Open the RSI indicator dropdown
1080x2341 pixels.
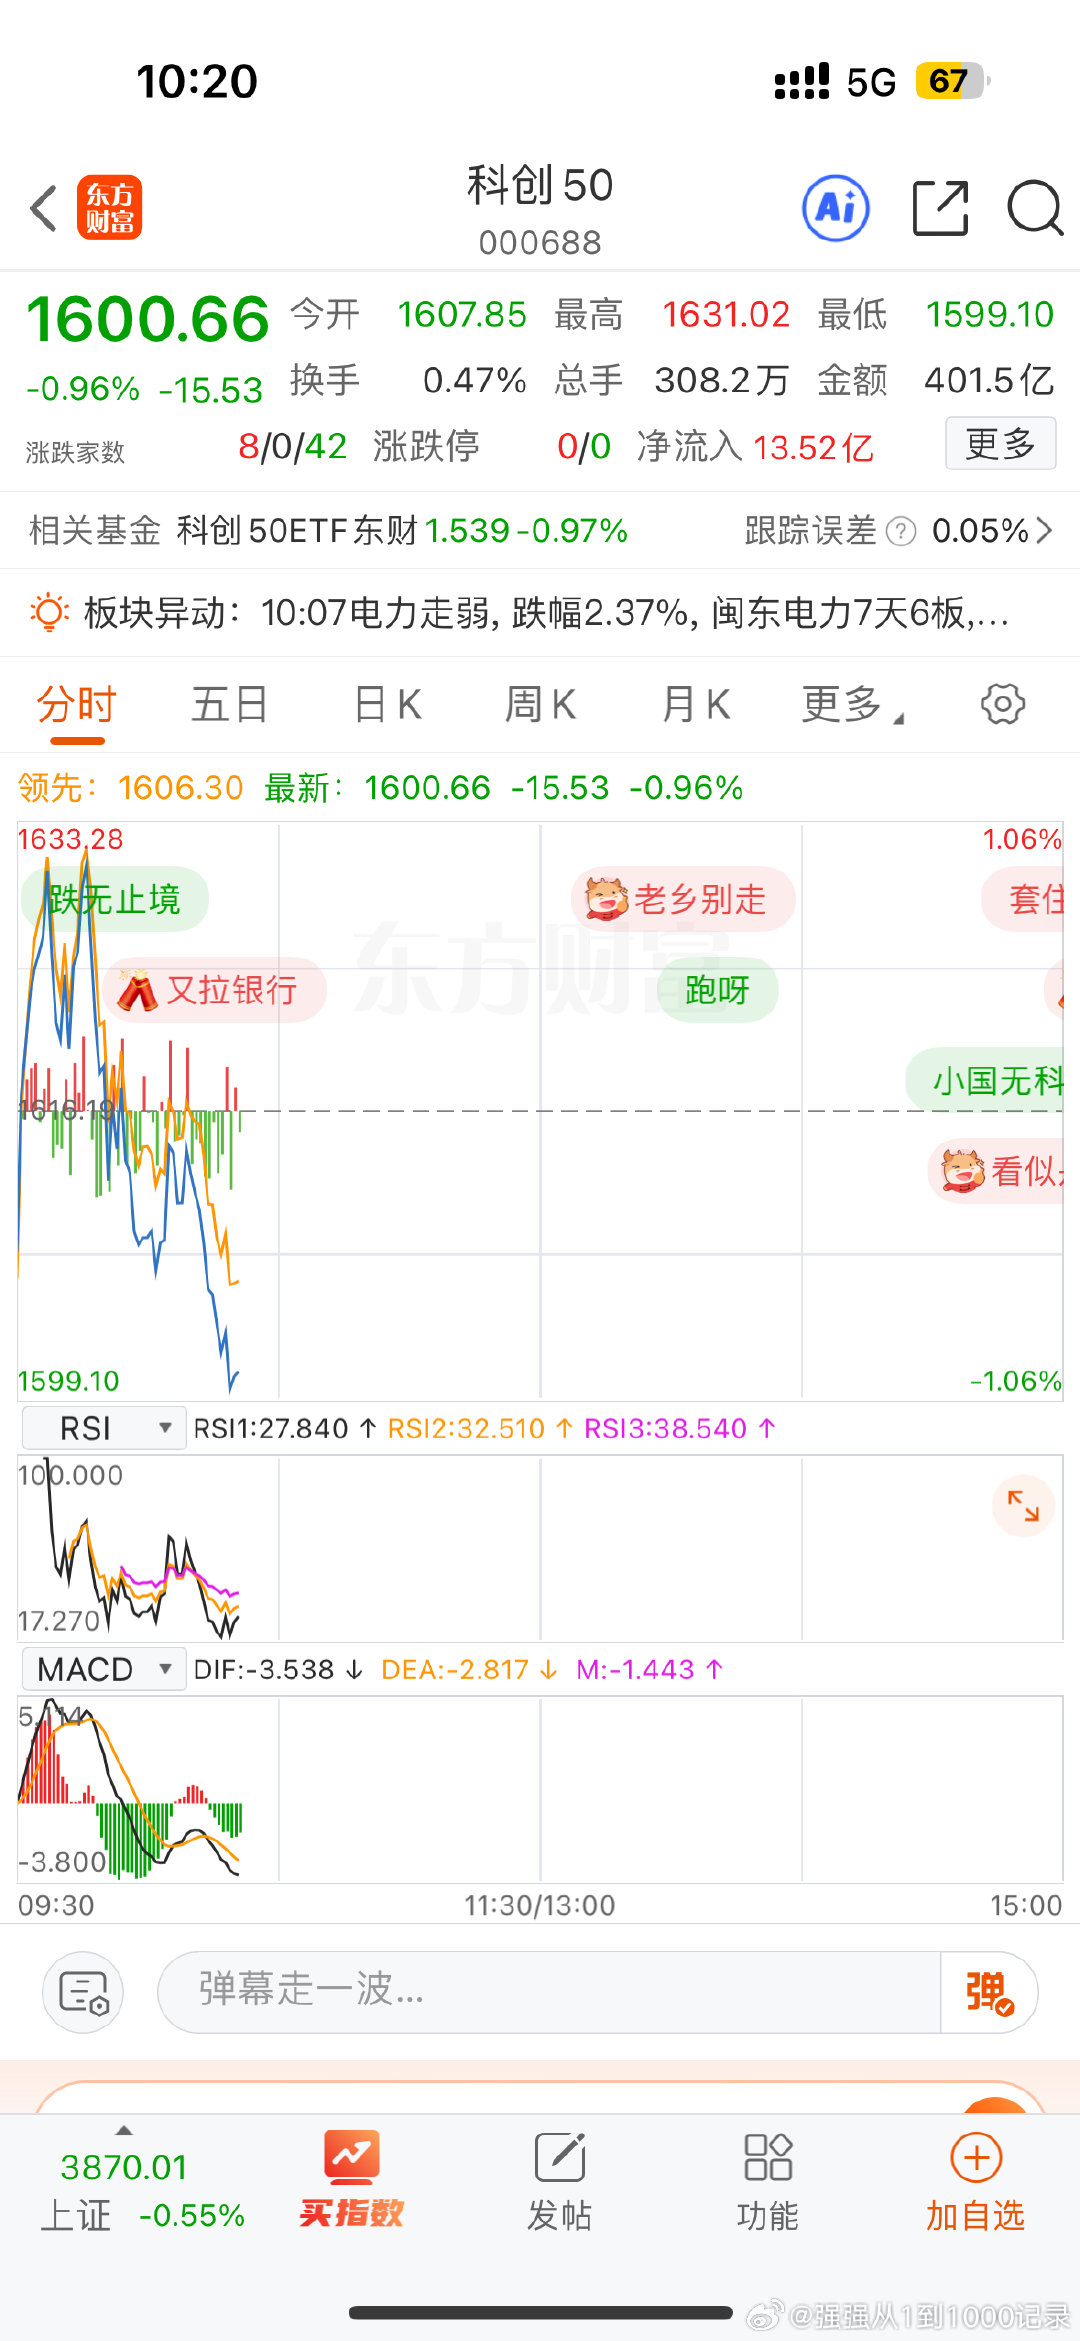point(104,1428)
